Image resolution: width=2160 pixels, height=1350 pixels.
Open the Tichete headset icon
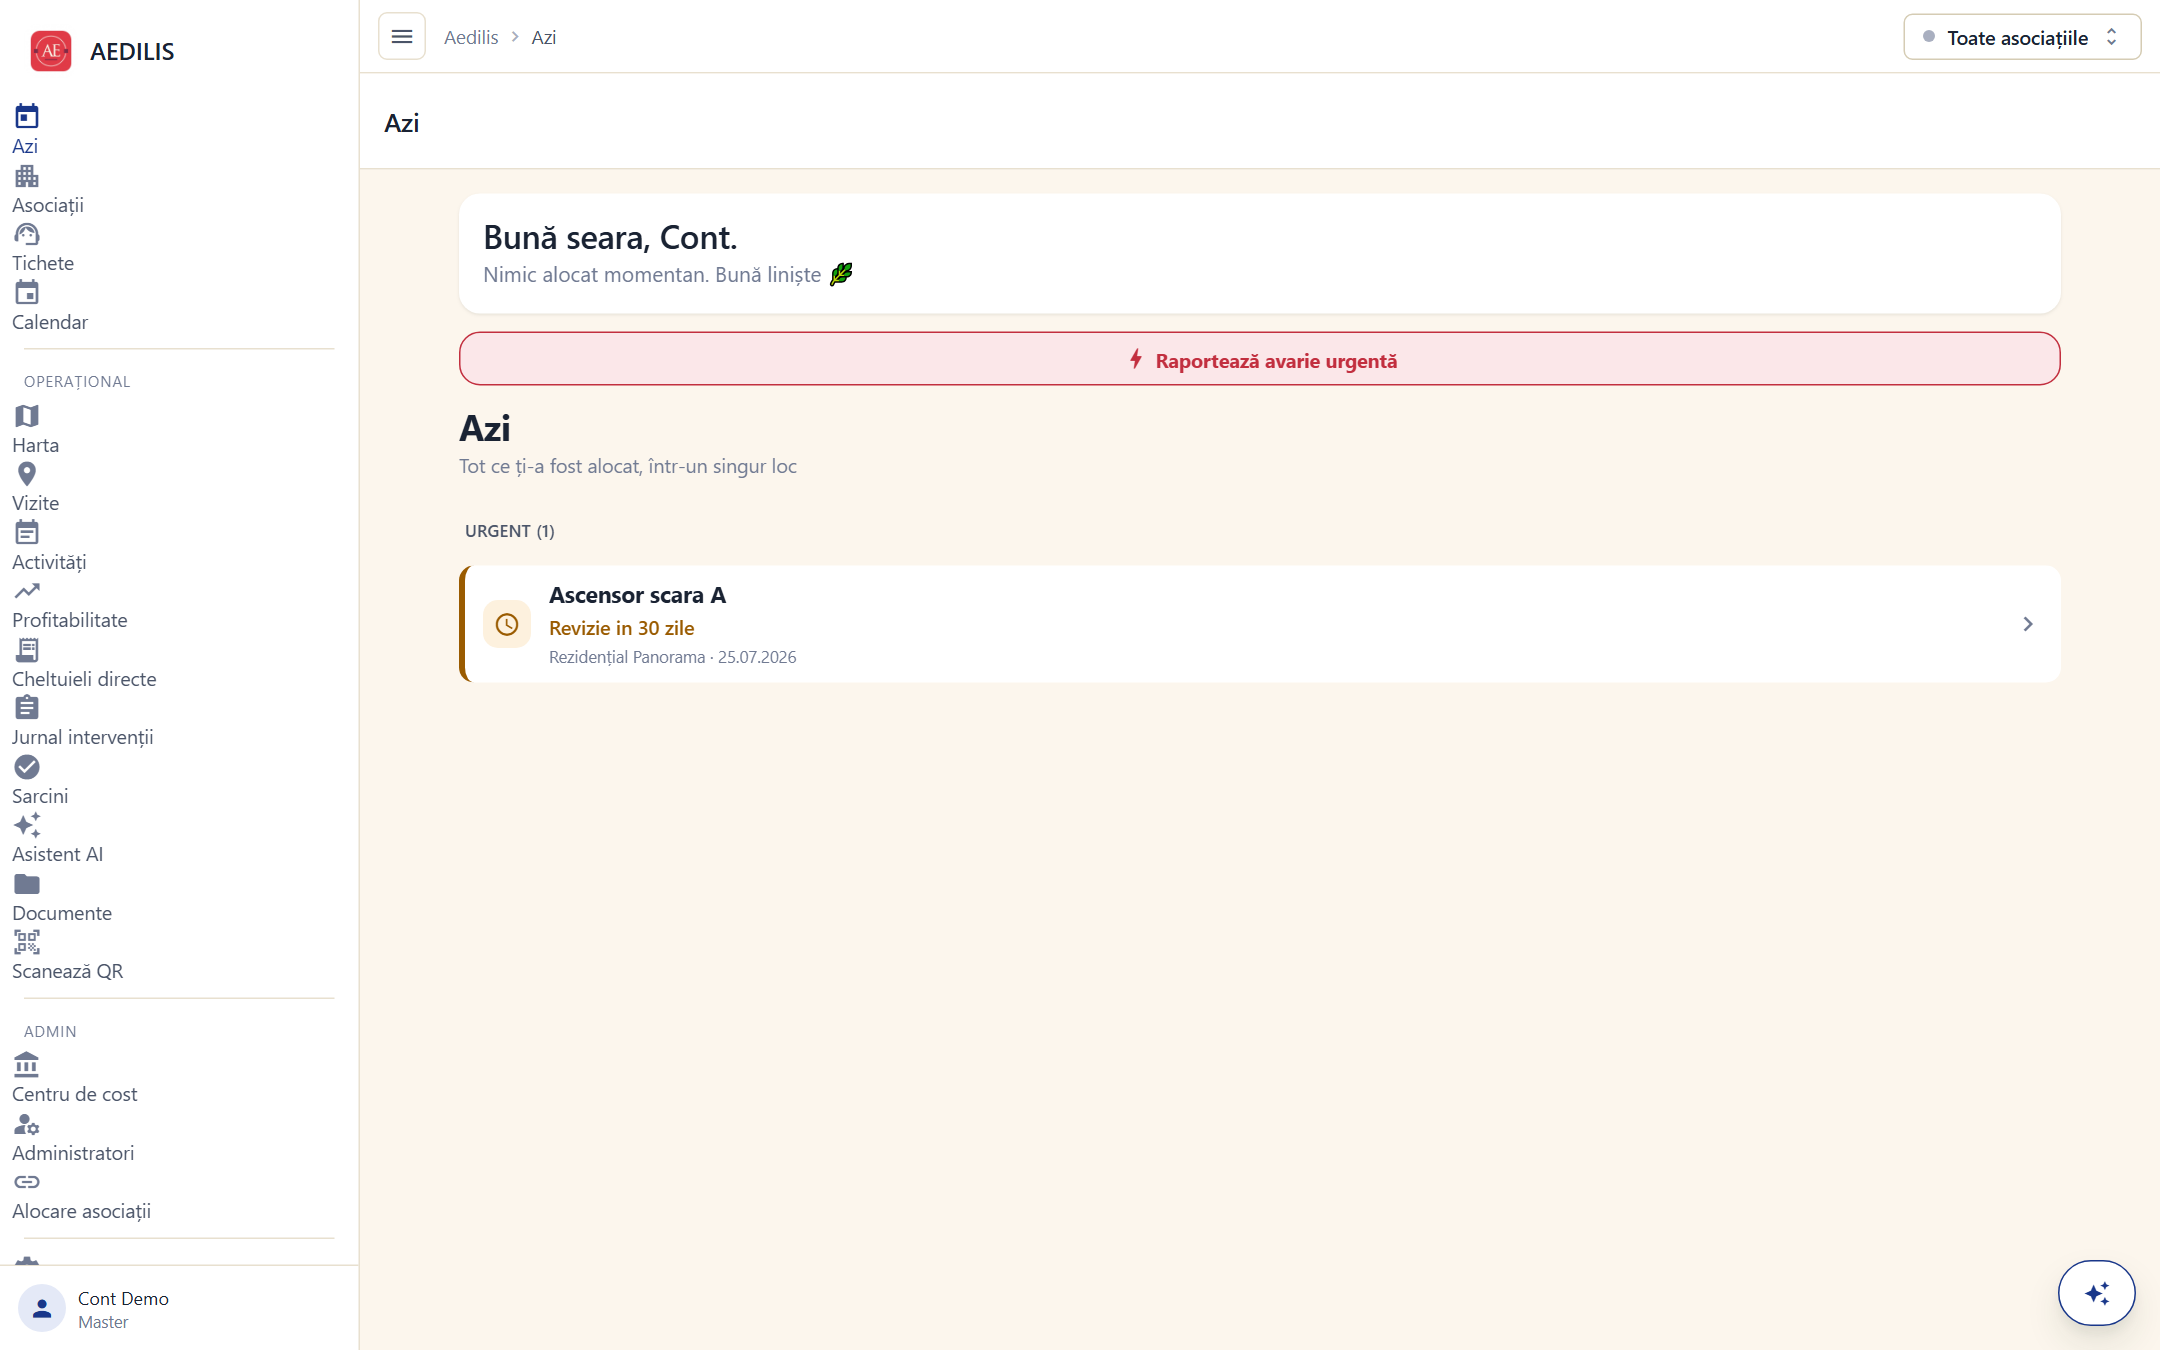27,234
